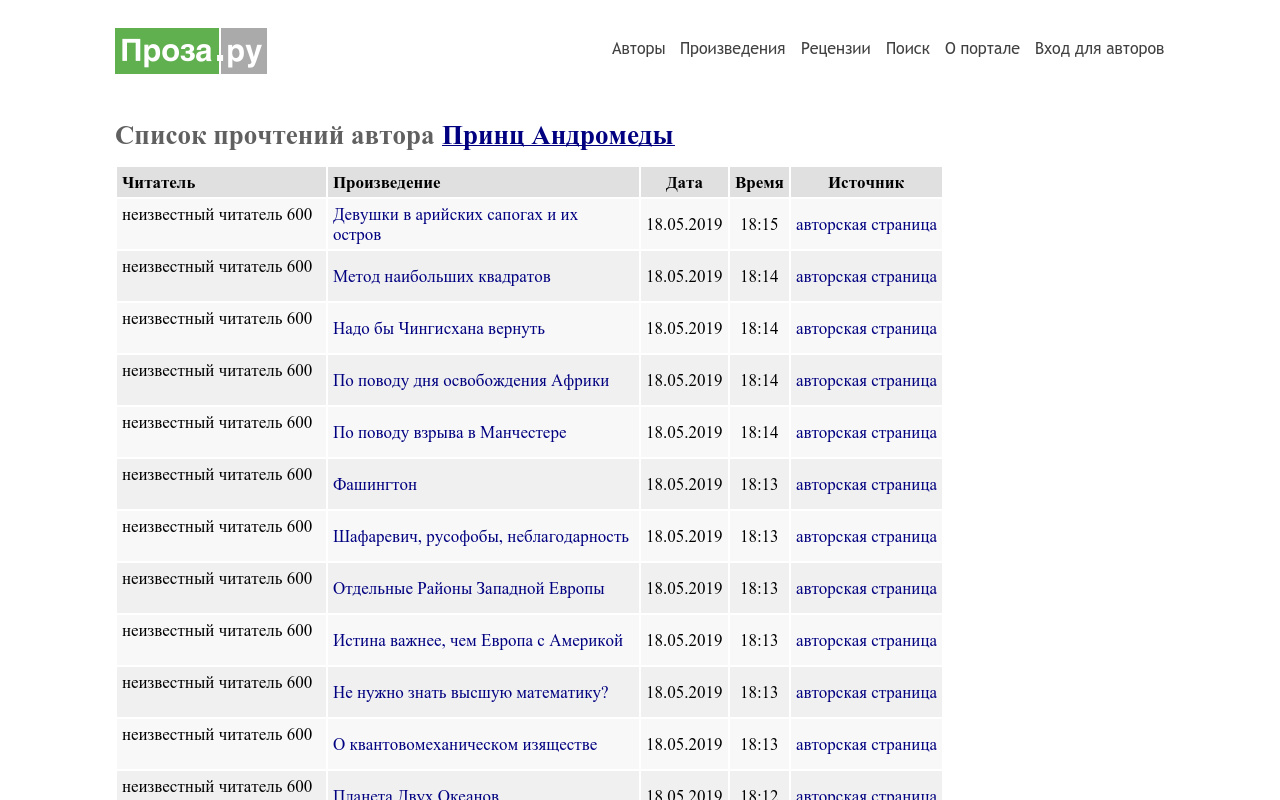Viewport: 1280px width, 800px height.
Task: Click time 18:13 in Шафаревич row
Action: 759,536
